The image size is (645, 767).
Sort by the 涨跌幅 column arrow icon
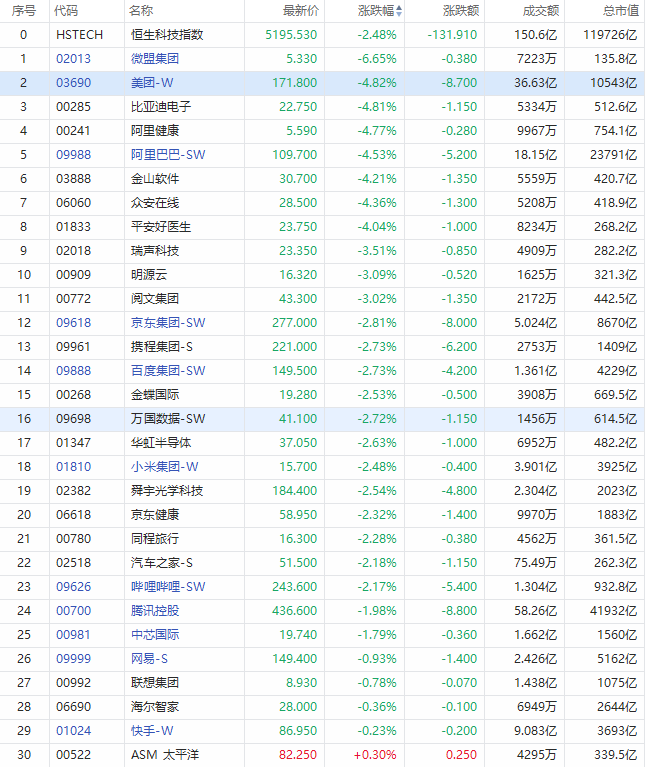[399, 11]
